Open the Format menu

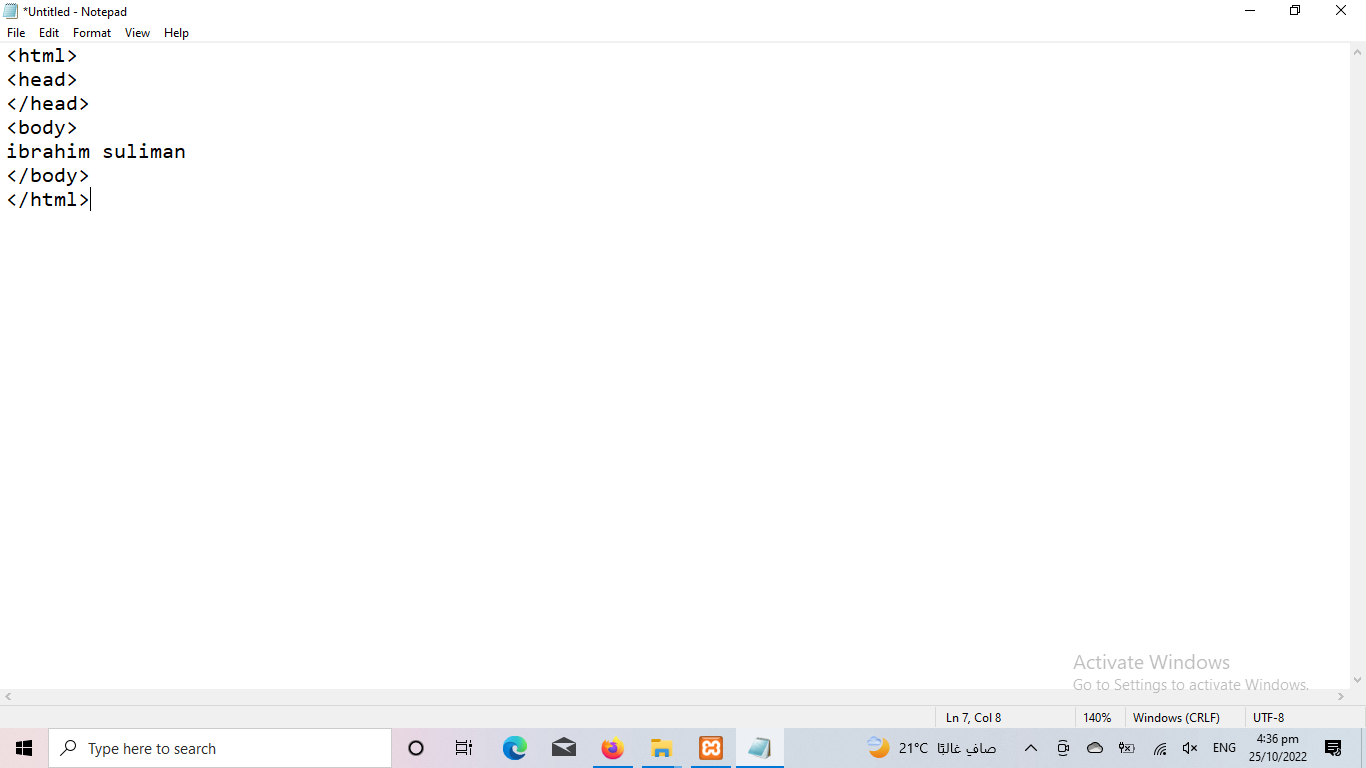click(x=92, y=33)
